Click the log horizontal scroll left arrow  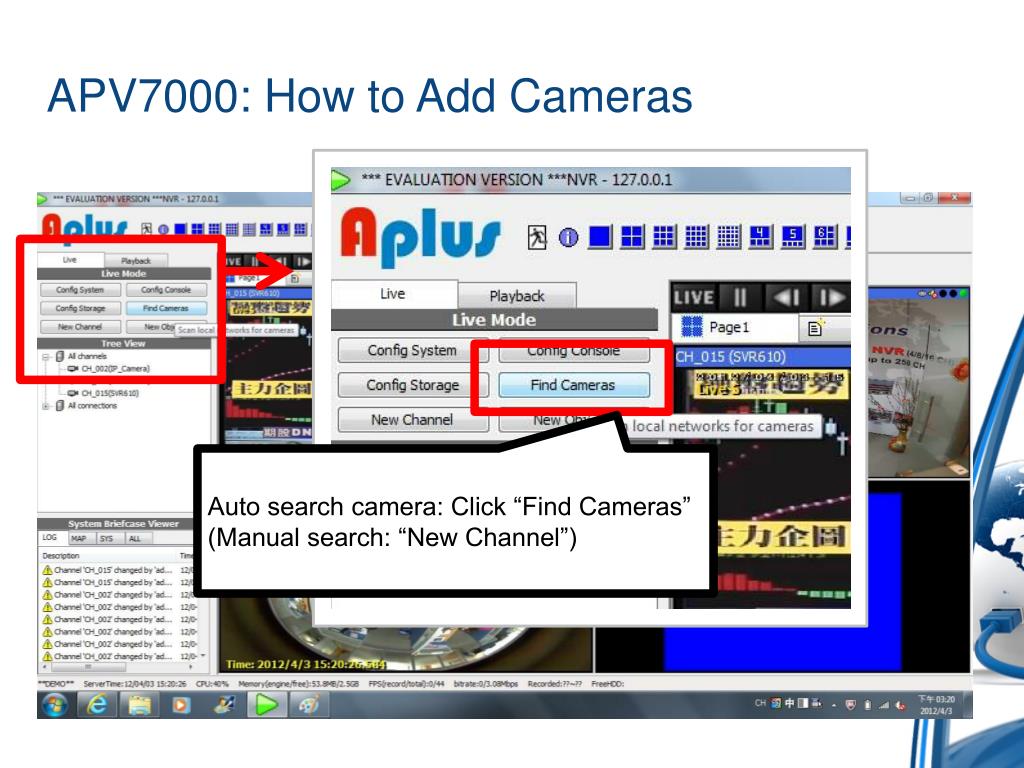click(x=44, y=667)
